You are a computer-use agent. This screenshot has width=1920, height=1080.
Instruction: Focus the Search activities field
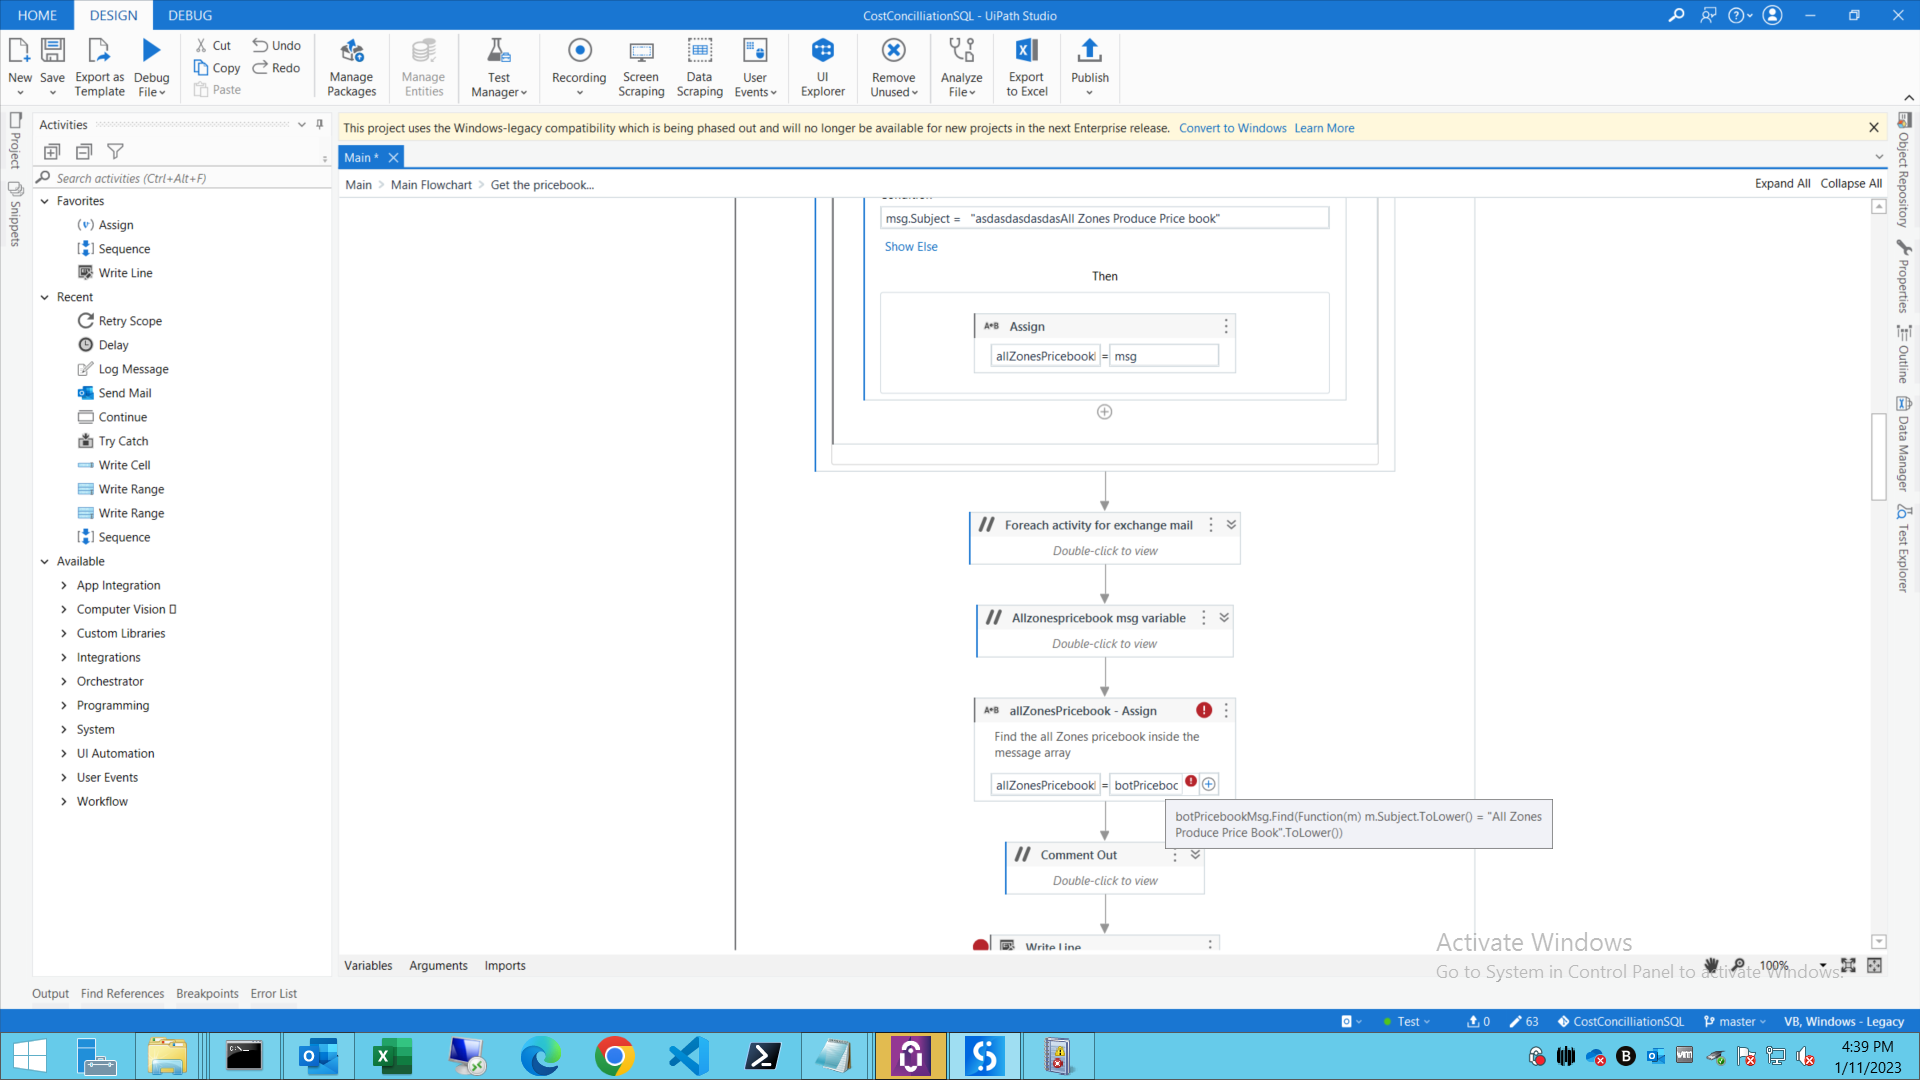(x=184, y=178)
